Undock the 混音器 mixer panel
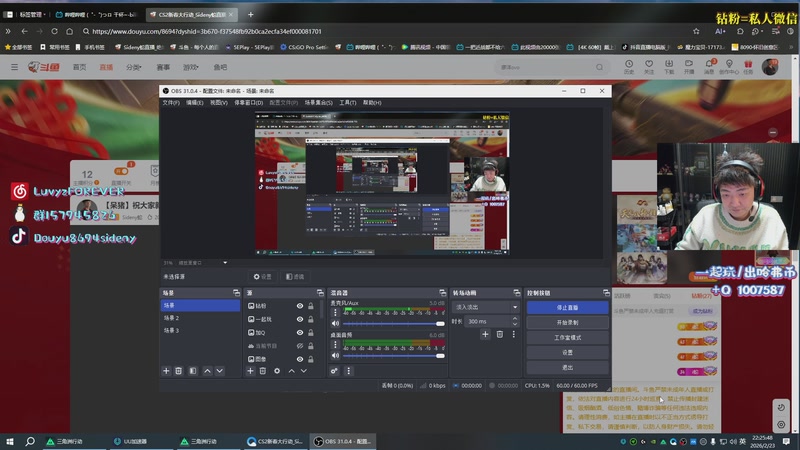 click(442, 293)
